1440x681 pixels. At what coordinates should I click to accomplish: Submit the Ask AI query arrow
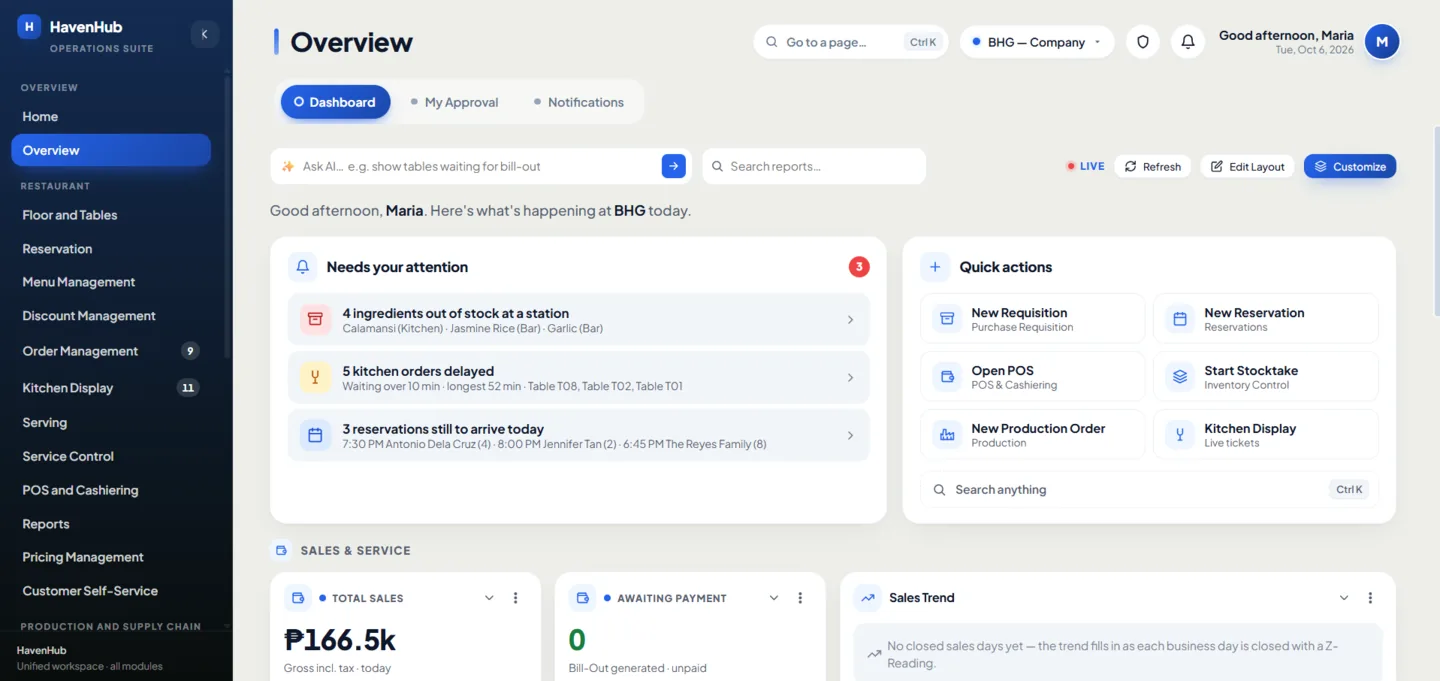pos(674,166)
